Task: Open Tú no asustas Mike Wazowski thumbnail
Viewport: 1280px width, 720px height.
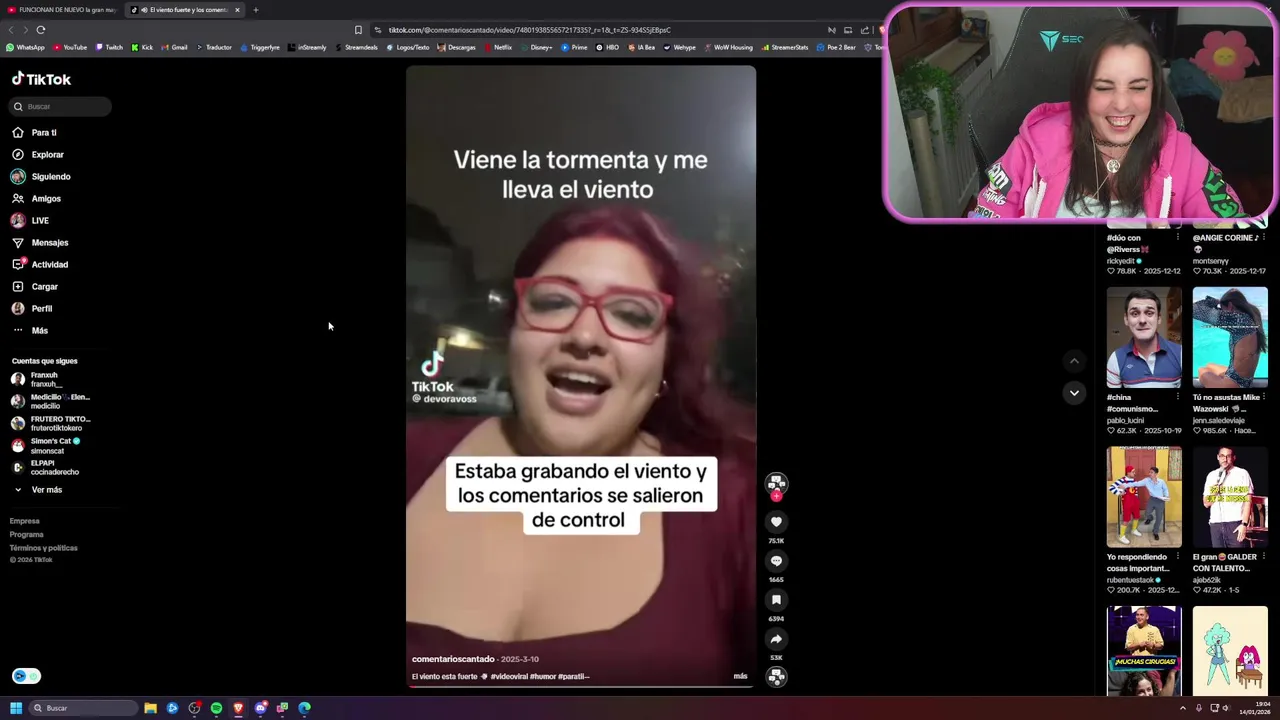Action: 1230,337
